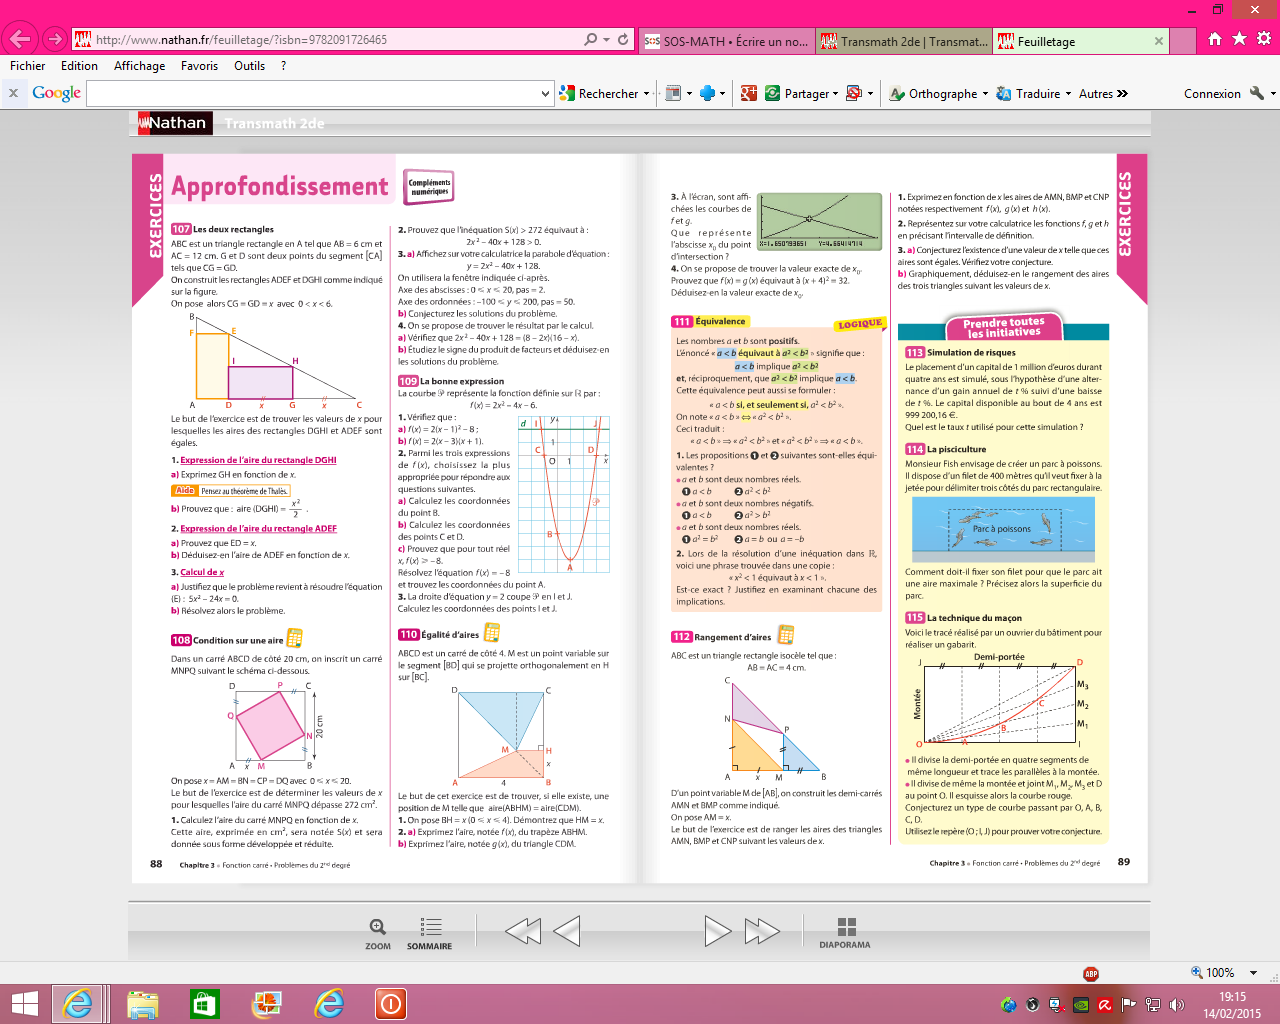Go to previous page with left arrow
This screenshot has height=1024, width=1280.
[567, 932]
